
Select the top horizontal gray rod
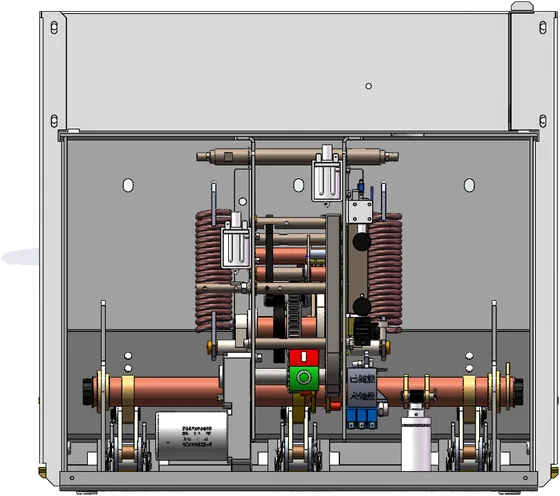click(x=297, y=156)
